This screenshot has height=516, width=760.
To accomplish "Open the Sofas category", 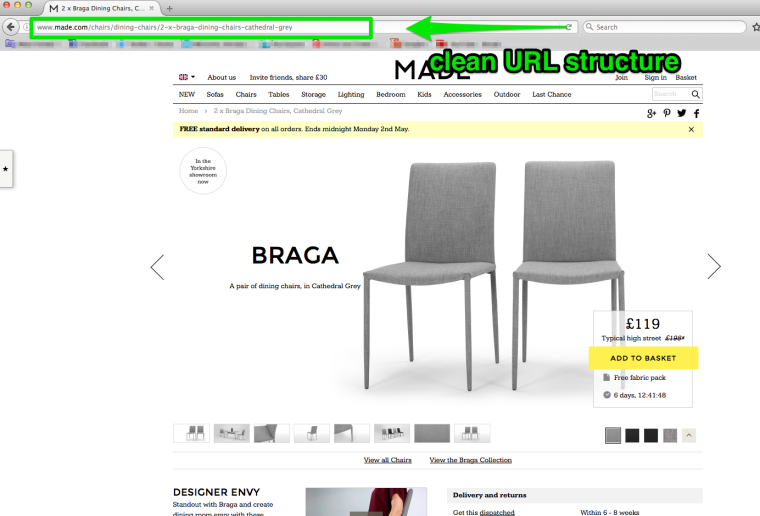I will tap(215, 94).
